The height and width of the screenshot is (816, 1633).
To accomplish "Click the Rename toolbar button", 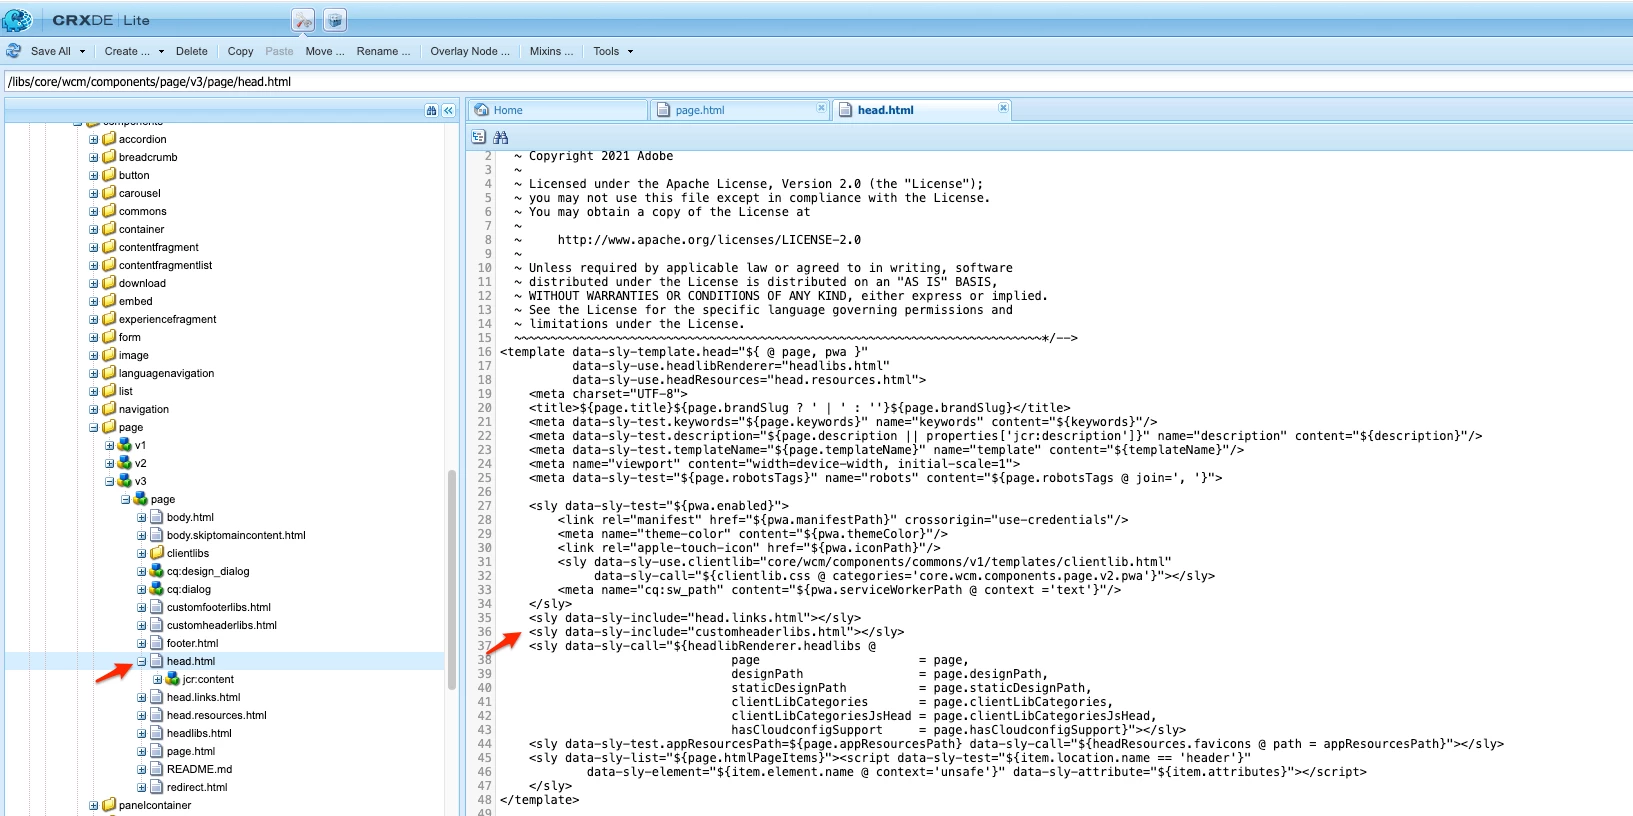I will pyautogui.click(x=383, y=51).
